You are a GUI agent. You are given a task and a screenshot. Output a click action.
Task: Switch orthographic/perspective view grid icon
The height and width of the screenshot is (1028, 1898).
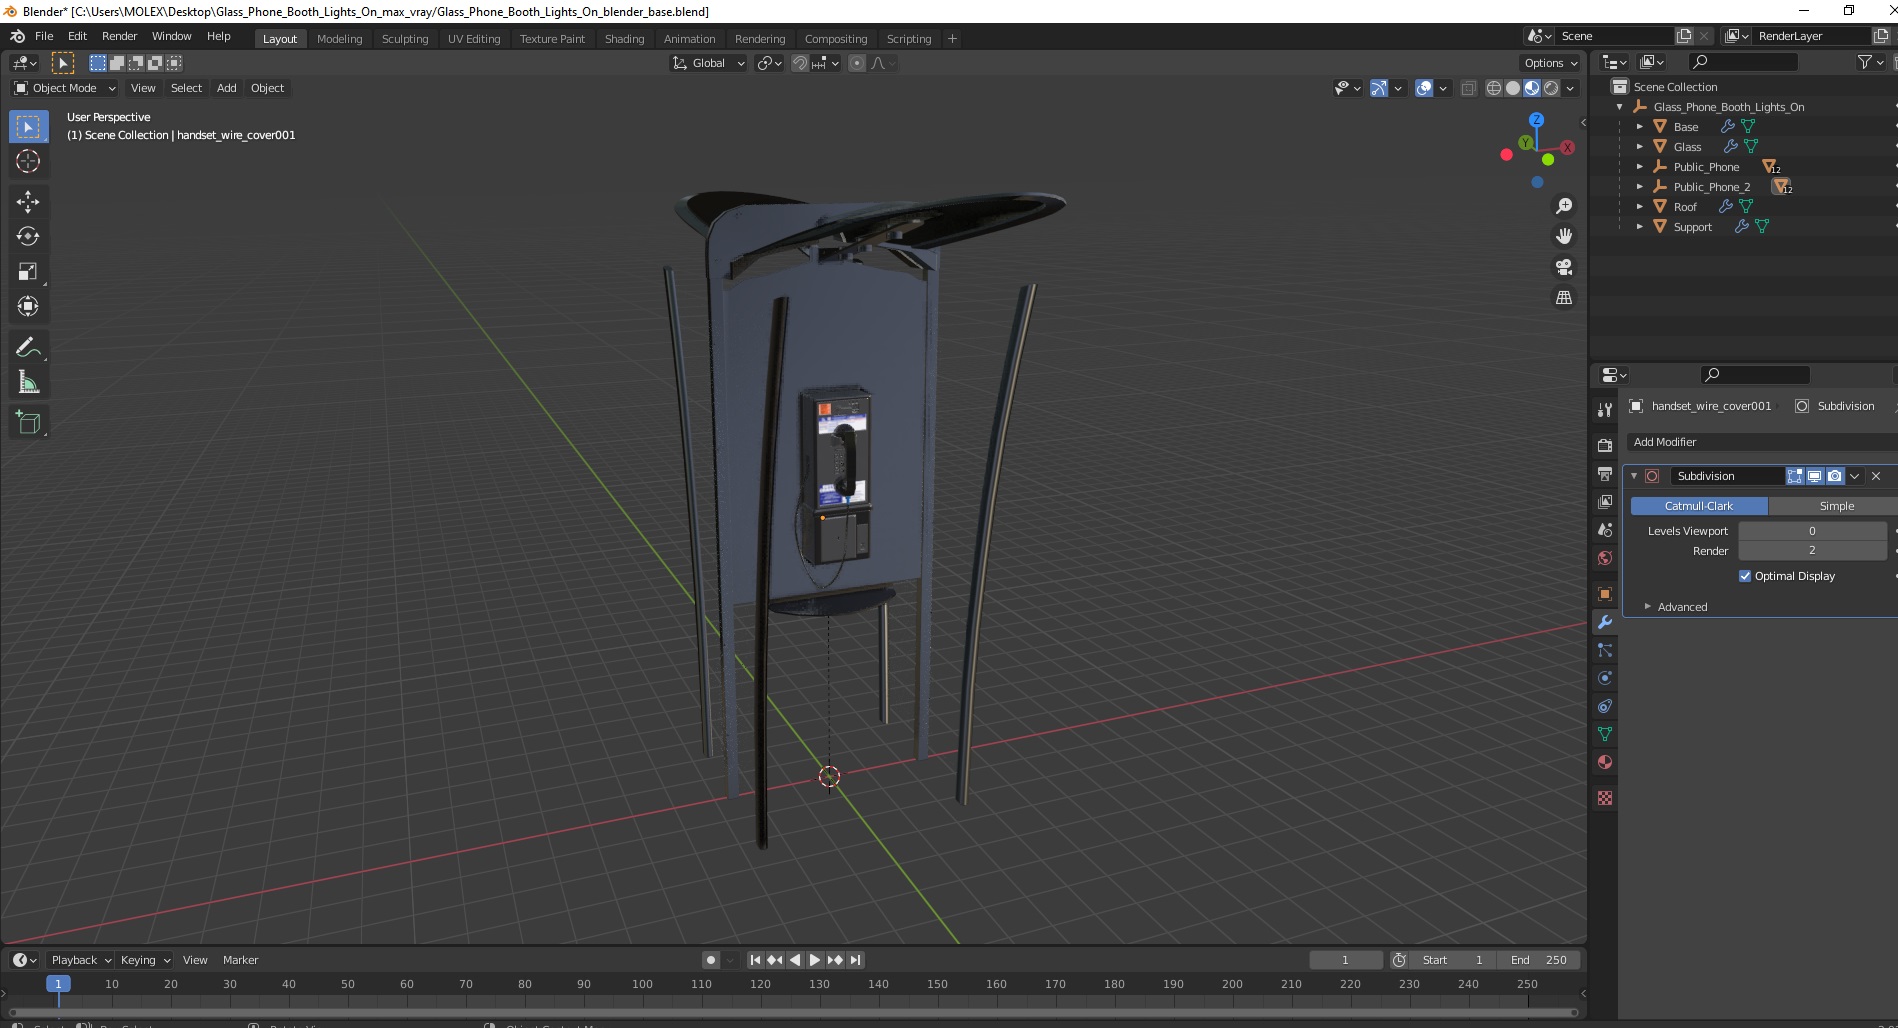click(x=1564, y=298)
